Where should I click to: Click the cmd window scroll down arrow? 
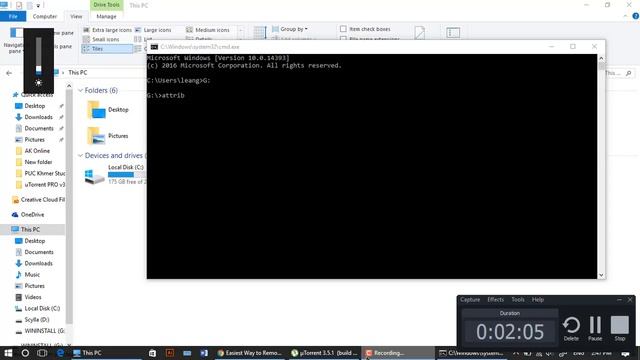tap(601, 276)
